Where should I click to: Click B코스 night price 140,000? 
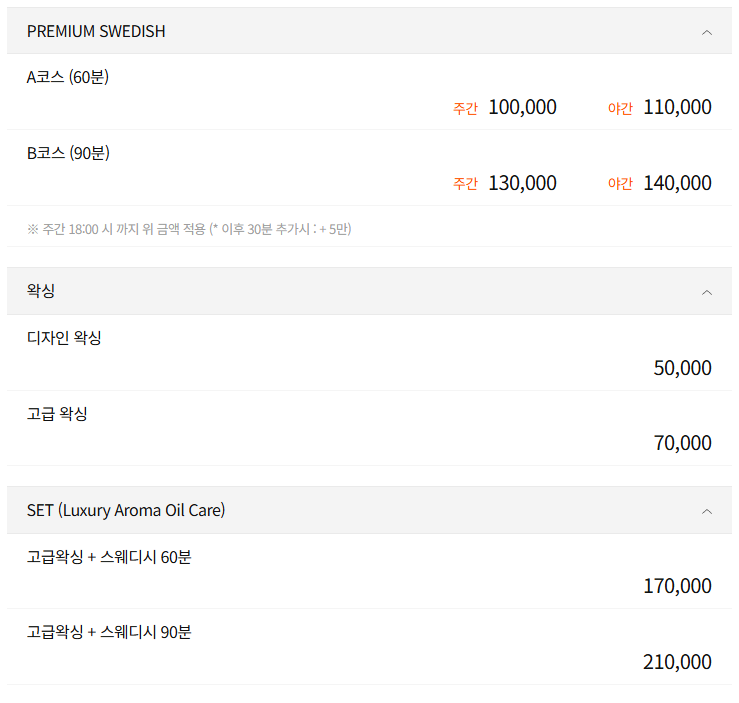click(677, 183)
